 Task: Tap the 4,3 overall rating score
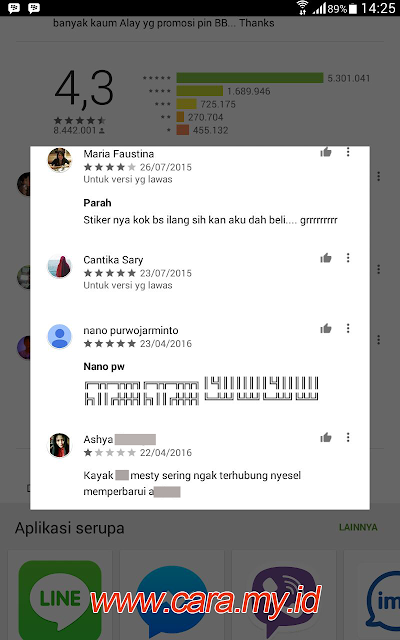click(84, 89)
